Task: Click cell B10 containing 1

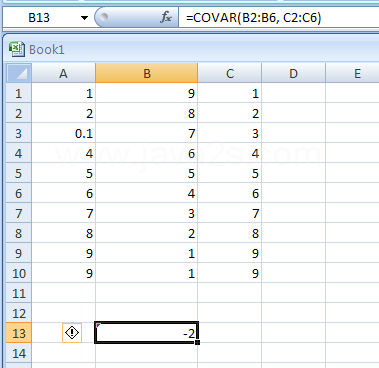Action: [147, 273]
